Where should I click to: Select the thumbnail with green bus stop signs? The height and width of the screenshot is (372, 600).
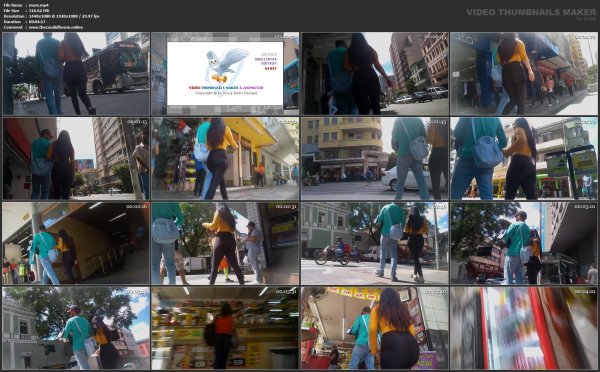pos(524,158)
